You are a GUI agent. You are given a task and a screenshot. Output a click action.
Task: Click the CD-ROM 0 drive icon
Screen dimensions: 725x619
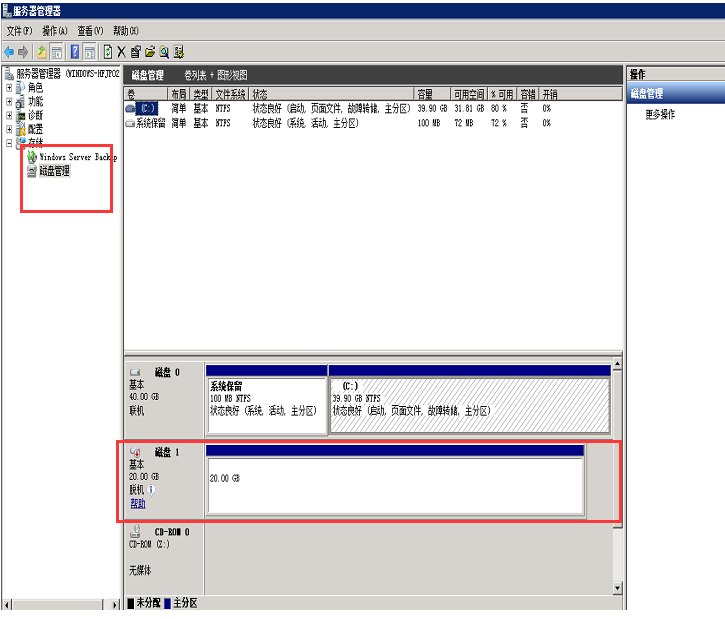tap(136, 532)
